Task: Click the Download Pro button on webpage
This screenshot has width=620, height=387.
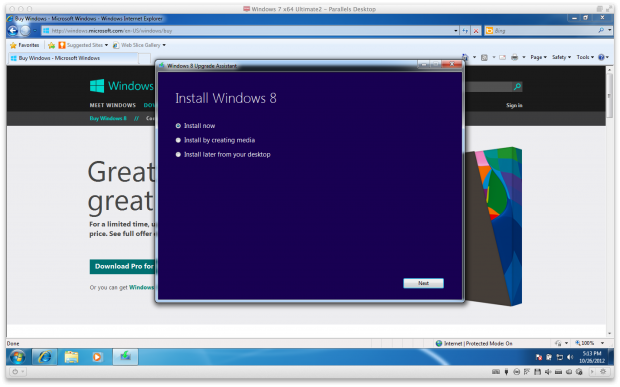Action: click(x=123, y=266)
